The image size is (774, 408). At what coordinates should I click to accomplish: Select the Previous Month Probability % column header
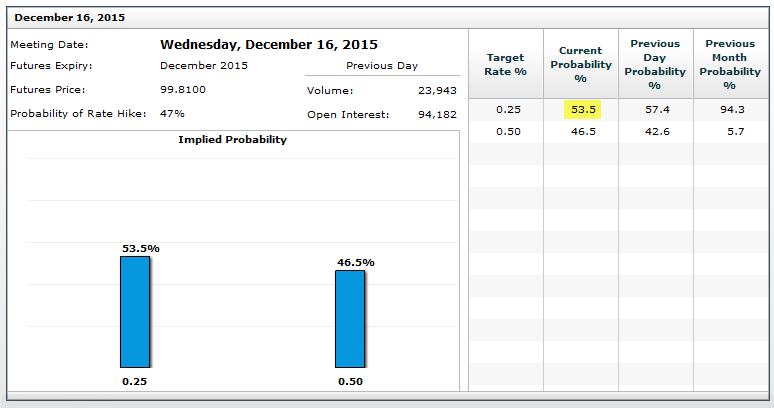click(x=730, y=65)
